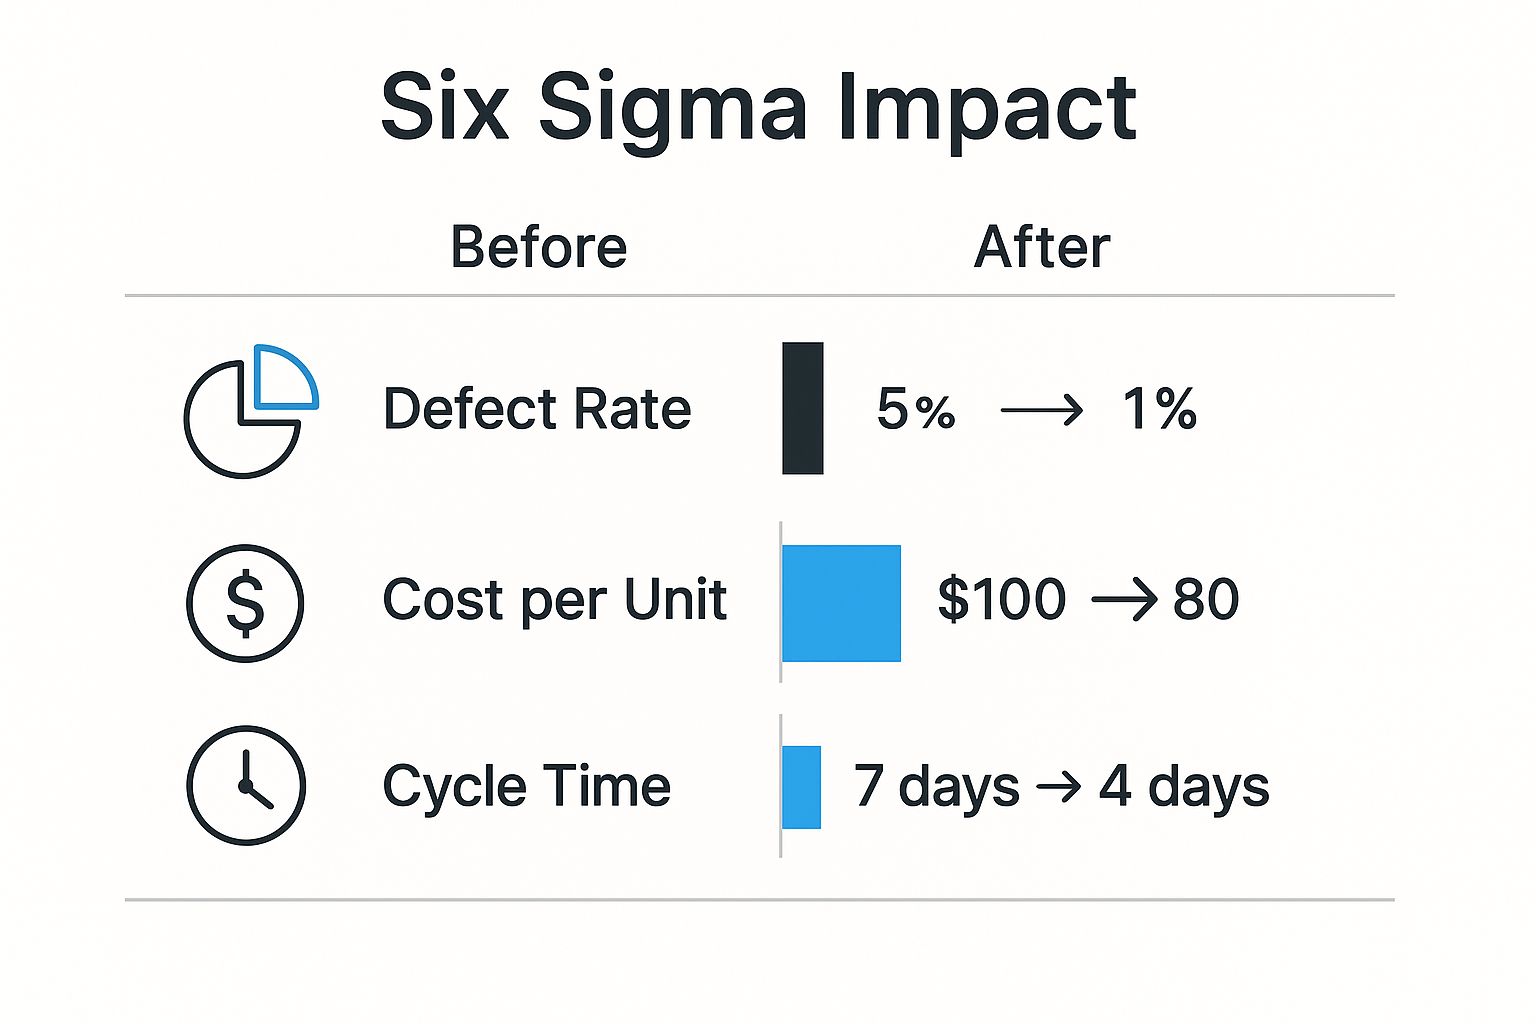Viewport: 1536px width, 1024px height.
Task: Click the arrow between 5% and 1%
Action: click(x=1041, y=410)
